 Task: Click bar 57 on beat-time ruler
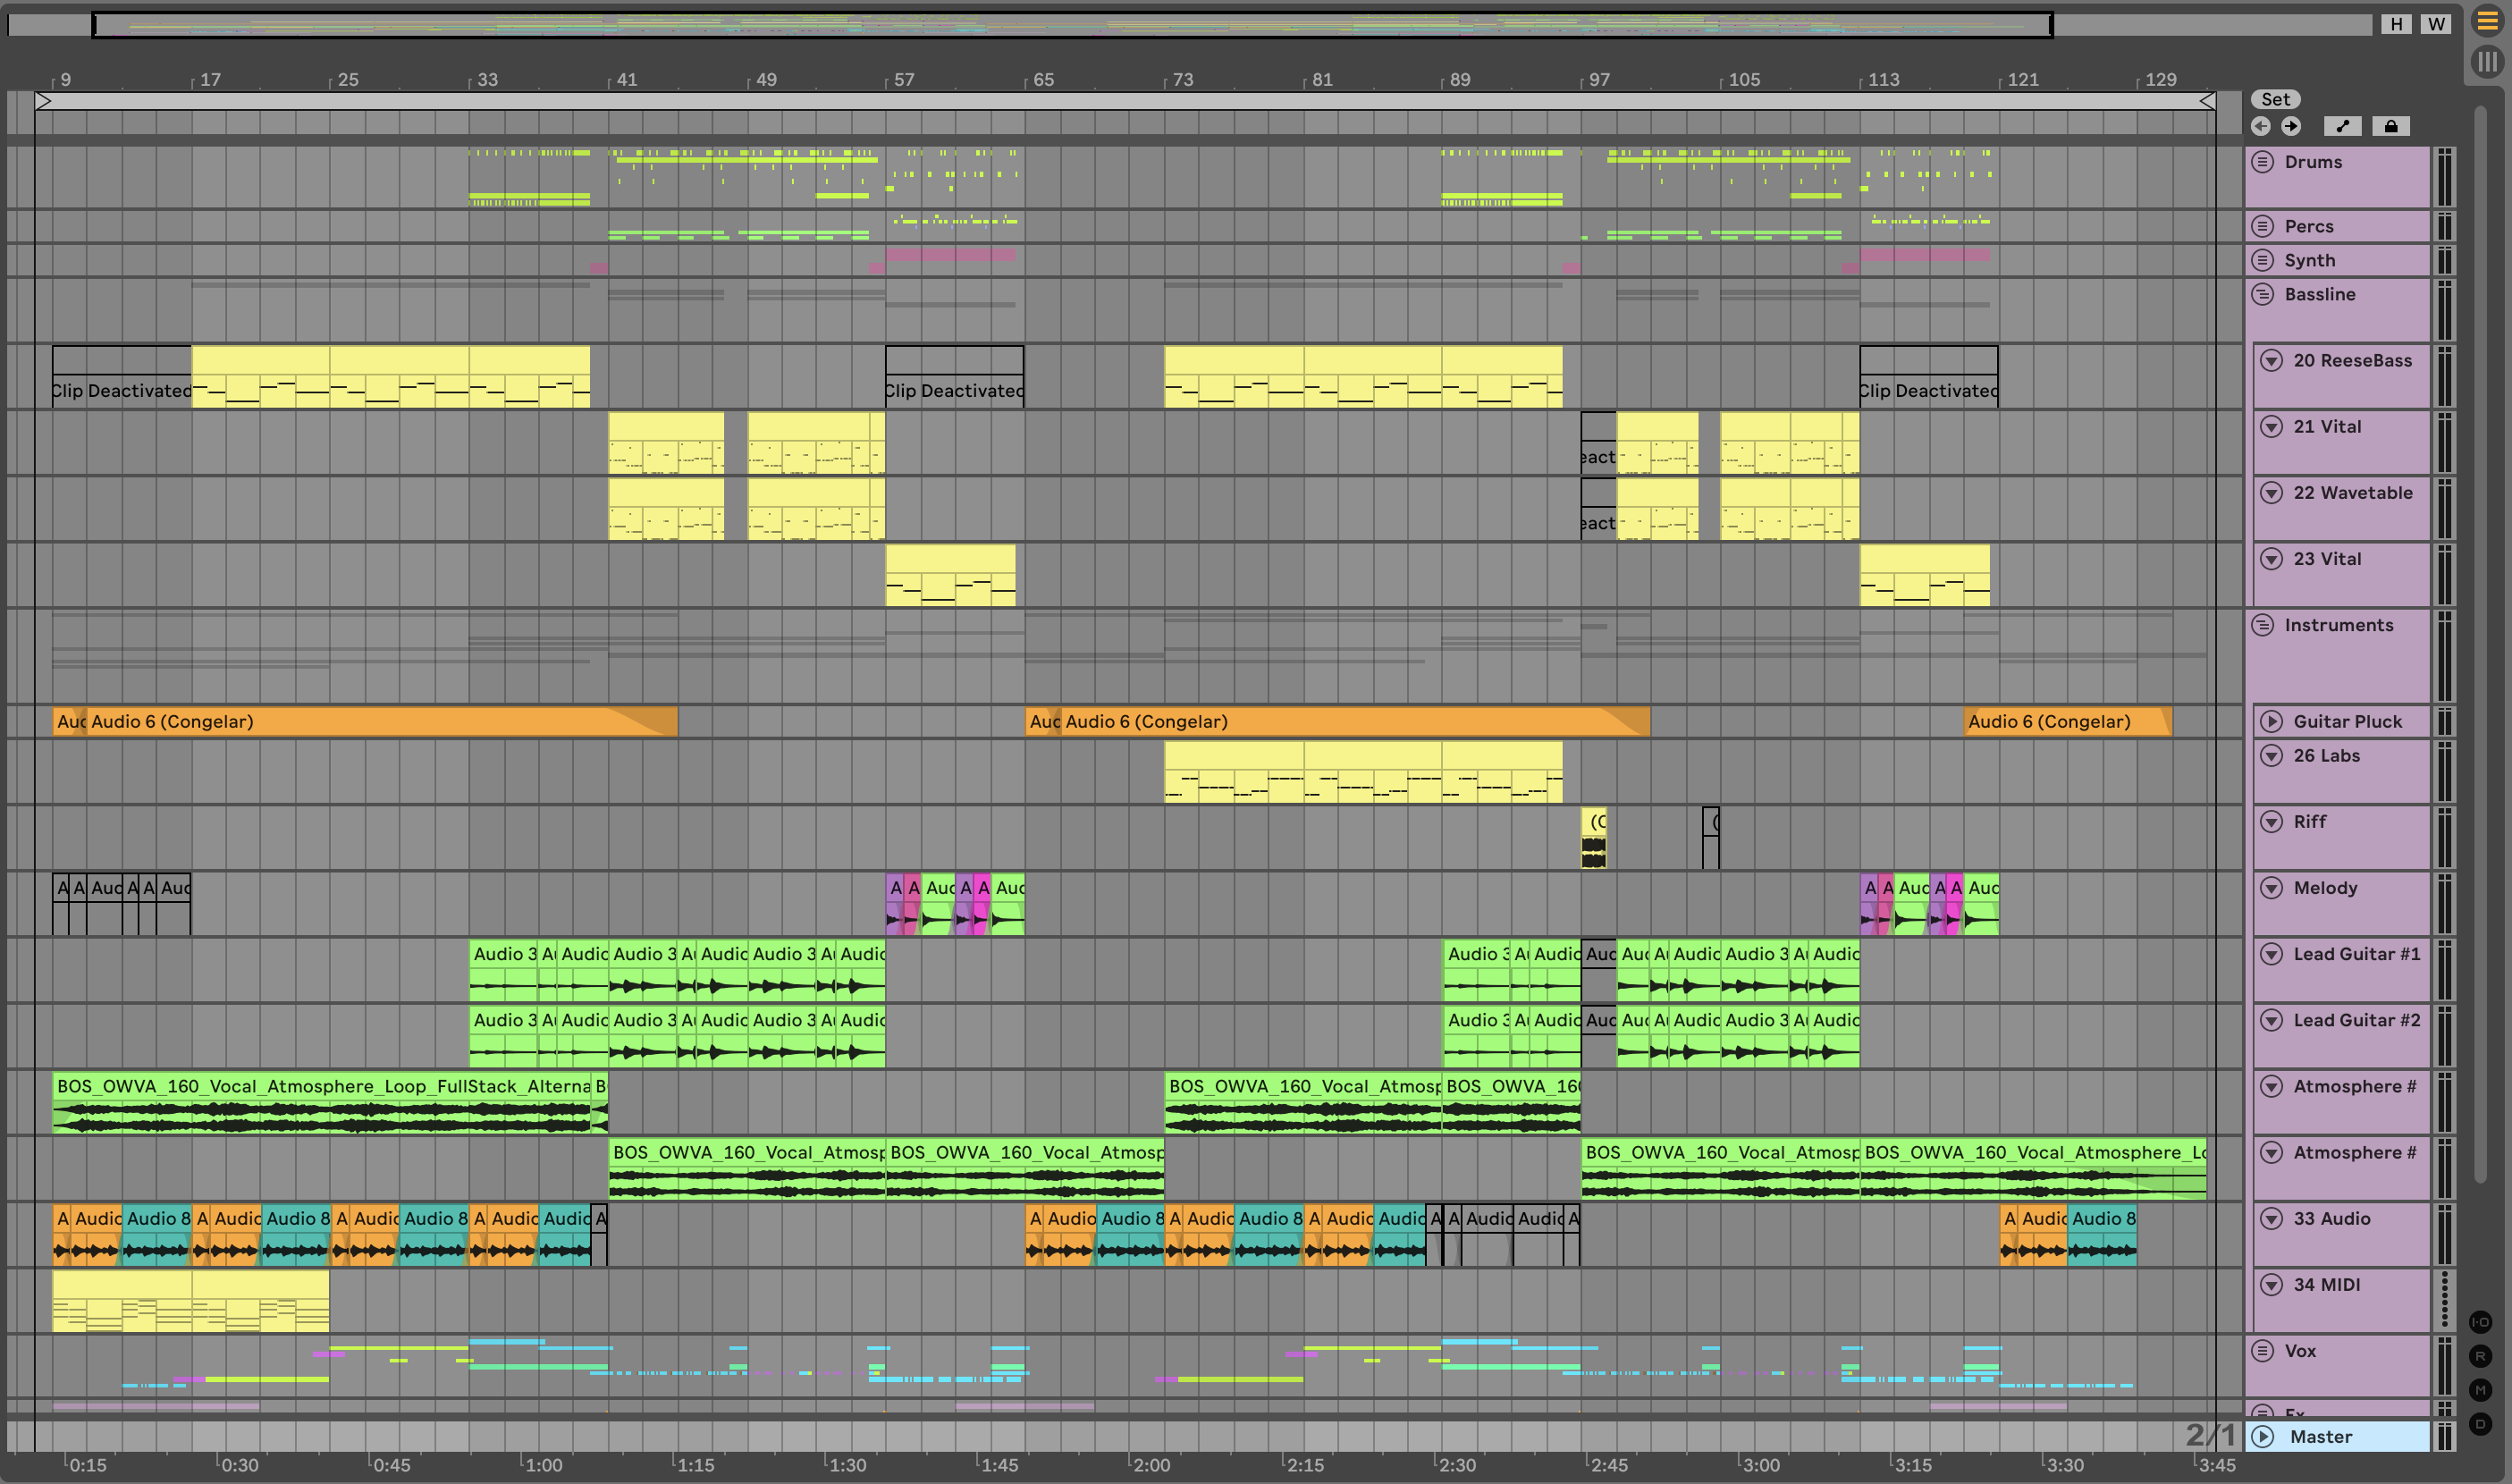click(903, 80)
